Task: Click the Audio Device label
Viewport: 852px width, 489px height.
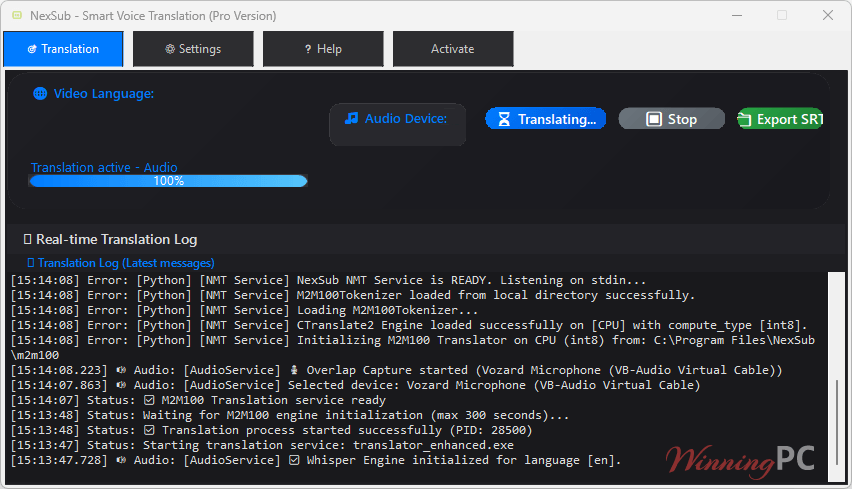Action: coord(406,118)
